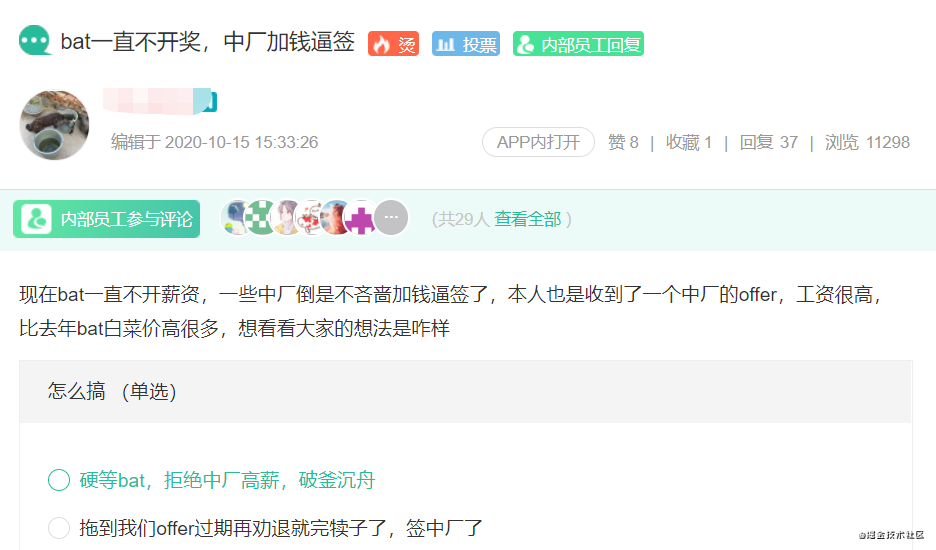Image resolution: width=936 pixels, height=550 pixels.
Task: Click the green chat bubble icon beside title
Action: click(35, 41)
